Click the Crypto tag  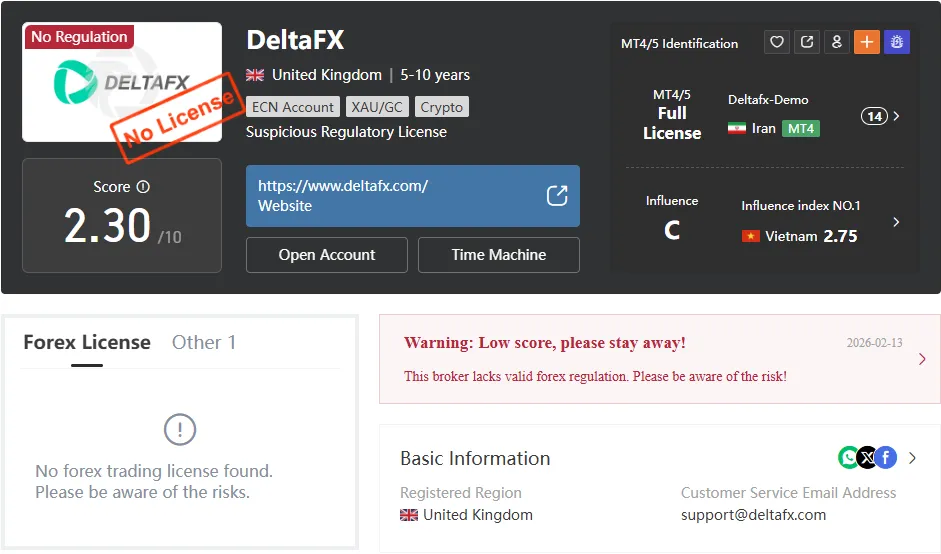pos(442,107)
